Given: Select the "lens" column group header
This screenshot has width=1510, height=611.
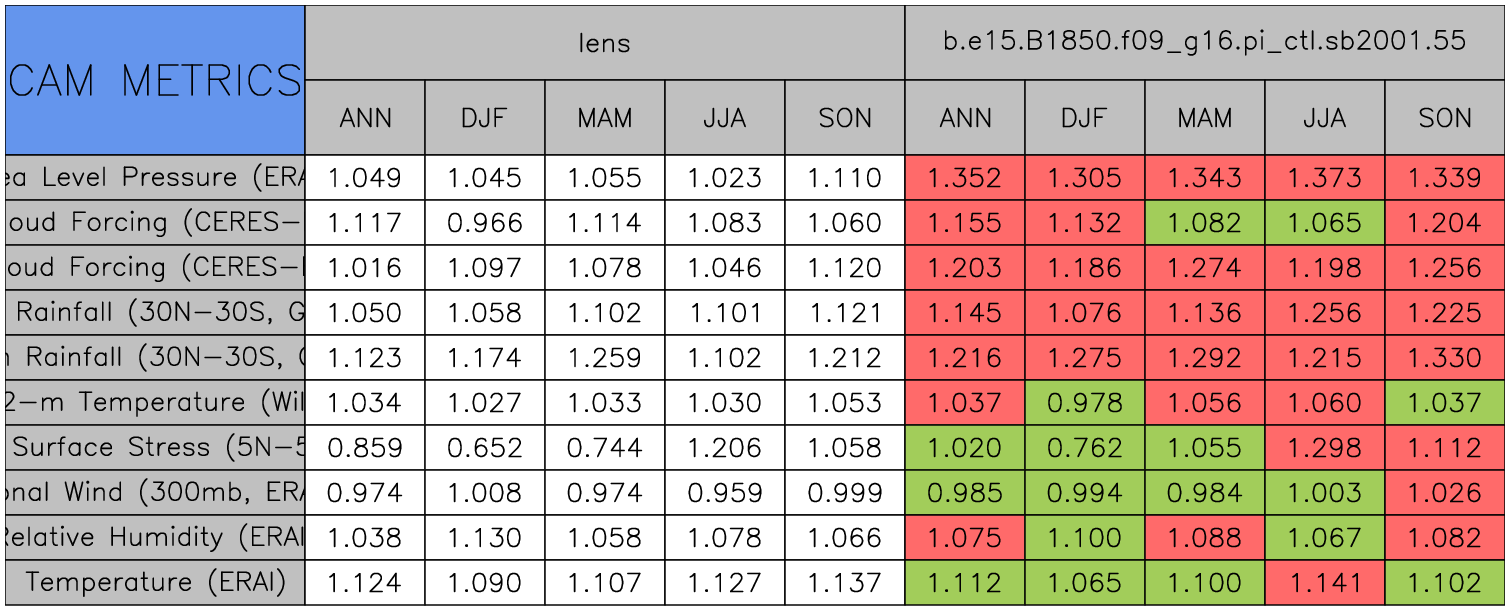Looking at the screenshot, I should pyautogui.click(x=605, y=43).
